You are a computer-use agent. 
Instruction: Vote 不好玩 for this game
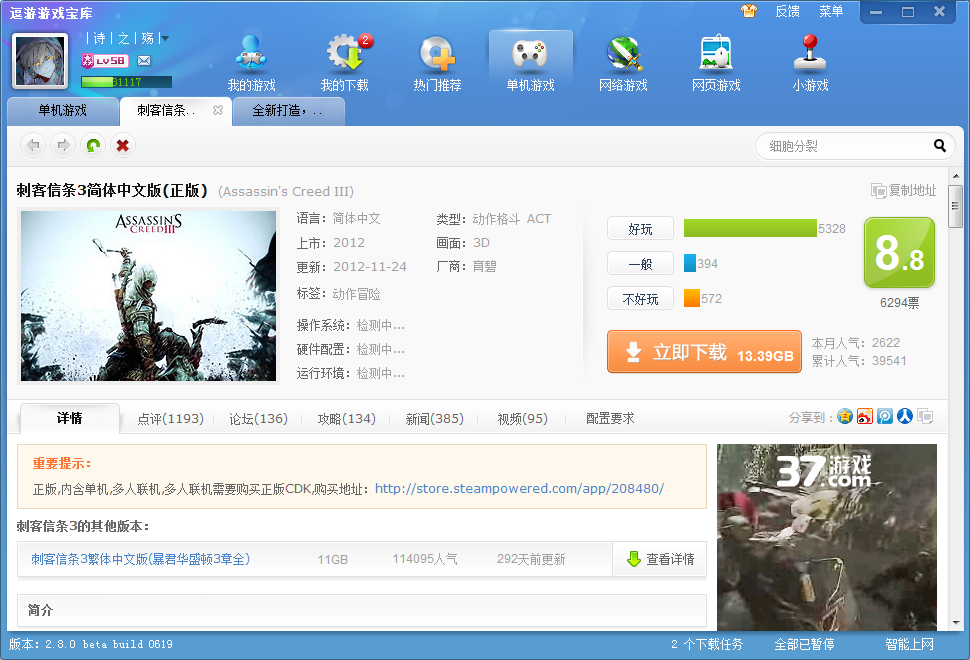(x=640, y=299)
